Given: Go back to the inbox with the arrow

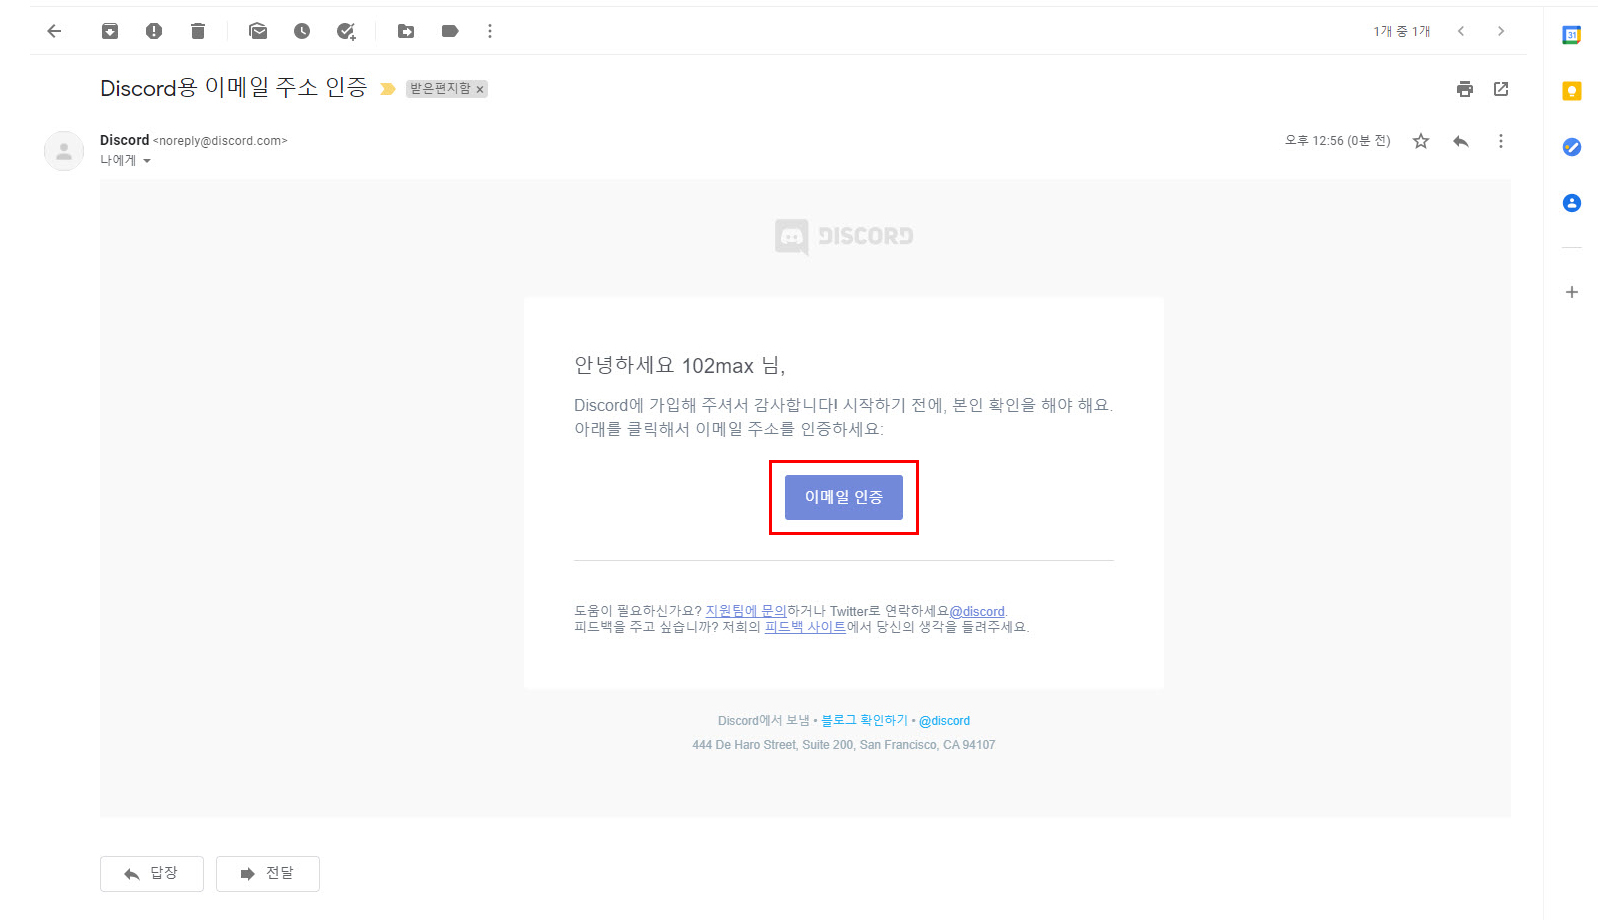Looking at the screenshot, I should [x=54, y=31].
